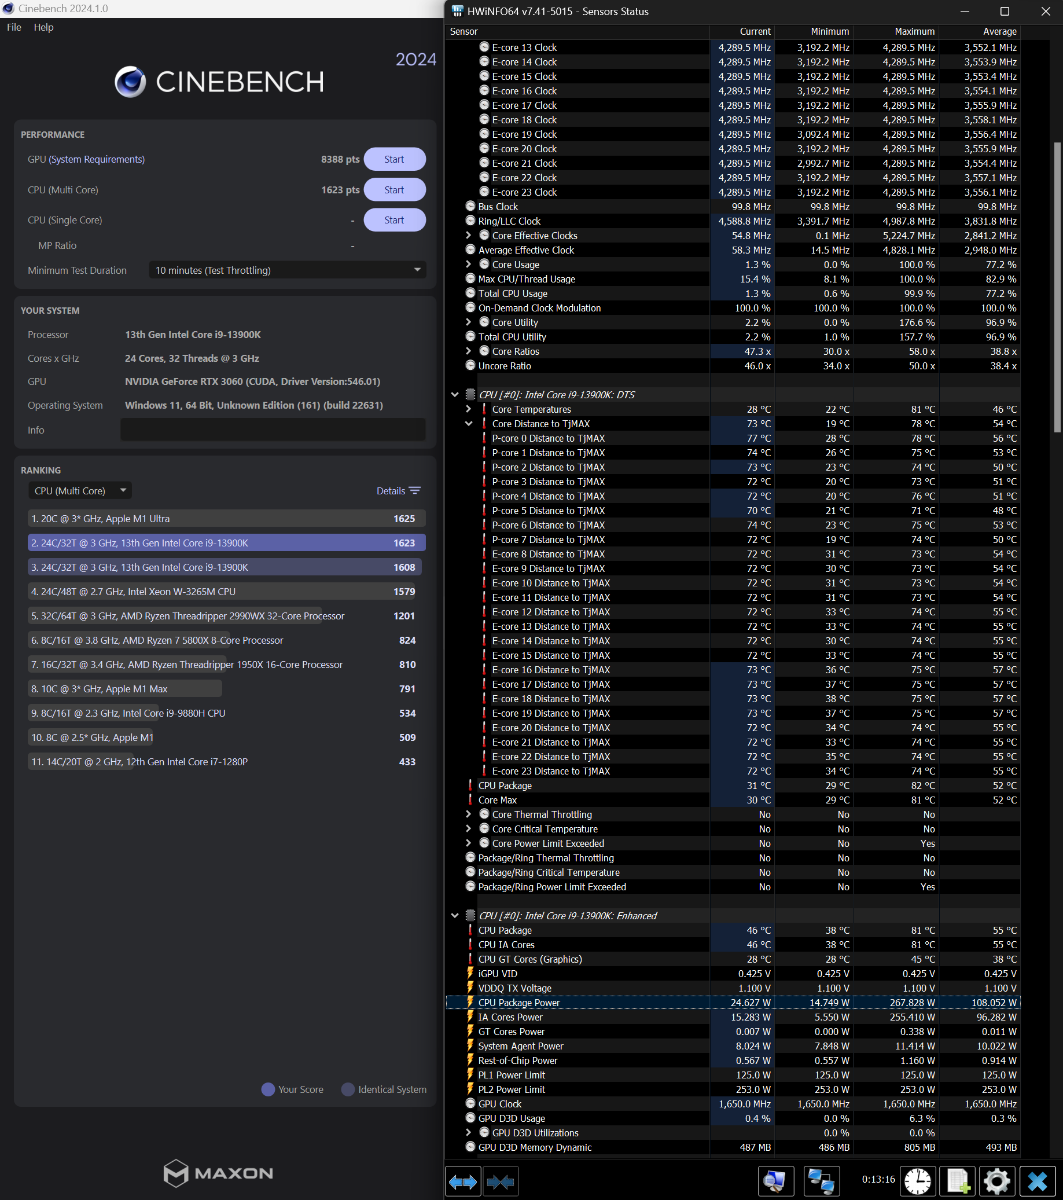Click the Info text field
The width and height of the screenshot is (1063, 1200).
click(273, 430)
